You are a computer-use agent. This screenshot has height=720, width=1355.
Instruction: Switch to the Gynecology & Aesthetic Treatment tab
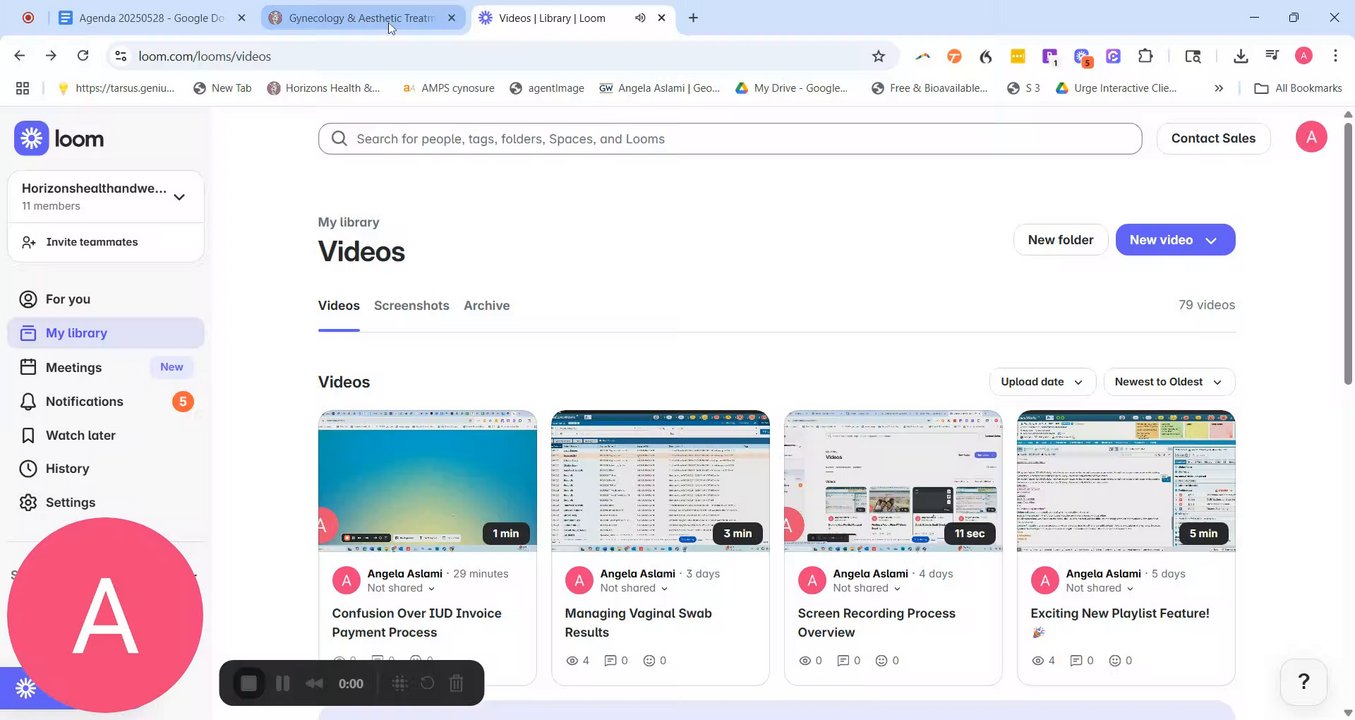pos(362,18)
